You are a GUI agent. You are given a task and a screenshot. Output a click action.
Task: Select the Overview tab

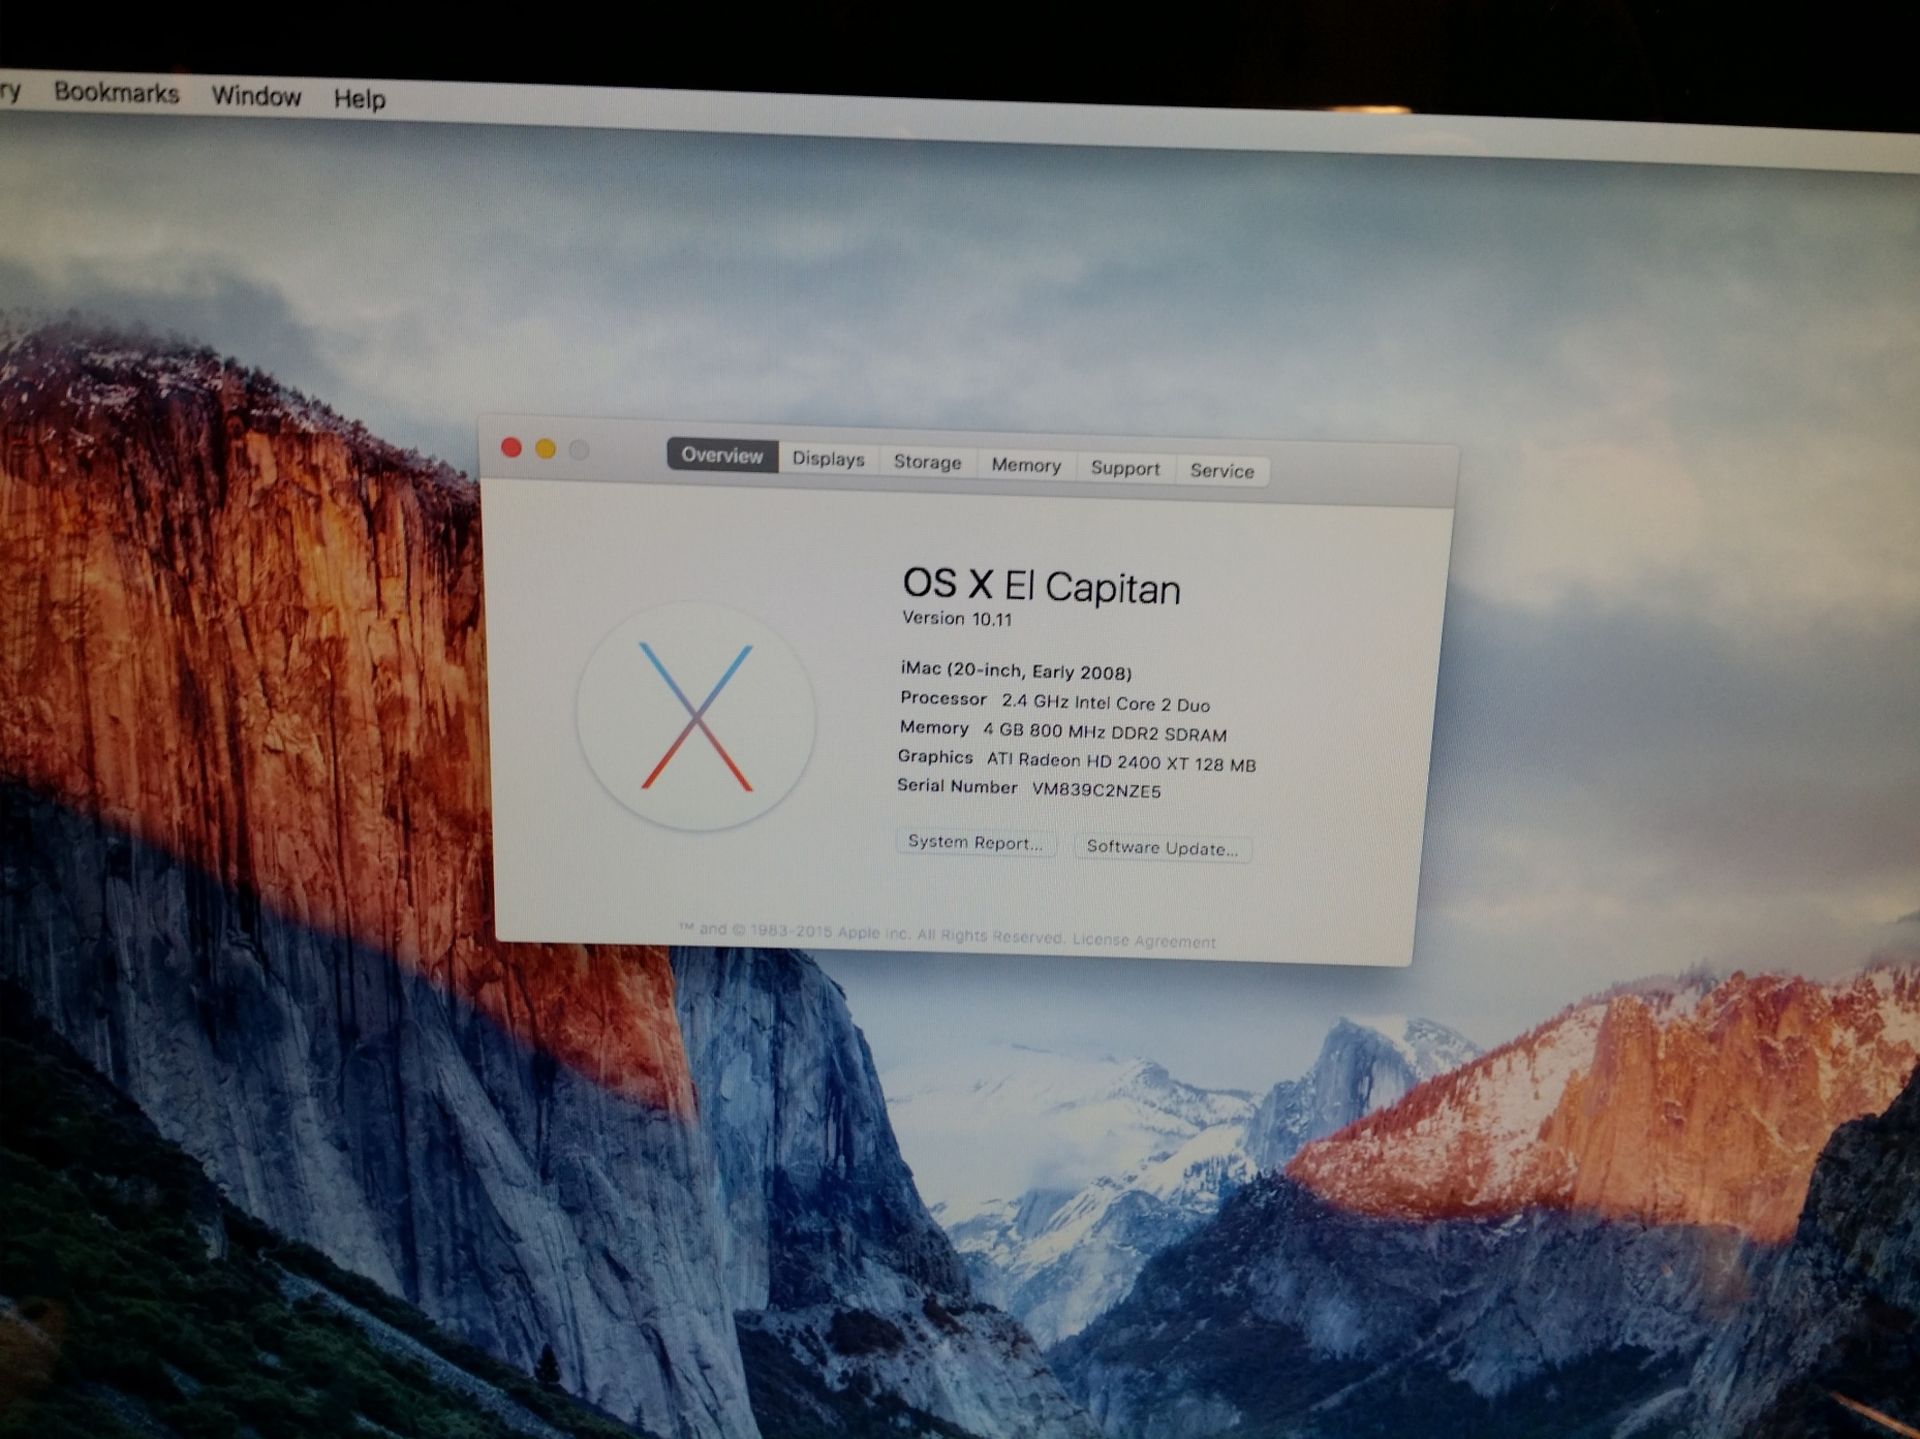tap(722, 455)
